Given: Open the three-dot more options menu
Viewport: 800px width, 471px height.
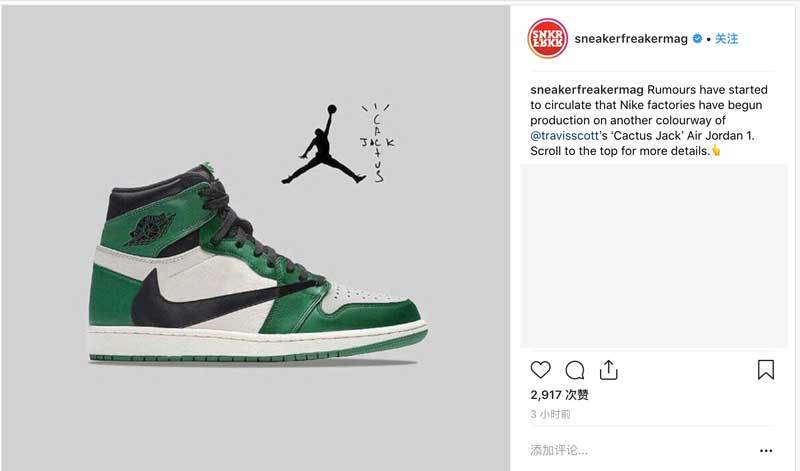Looking at the screenshot, I should point(766,451).
